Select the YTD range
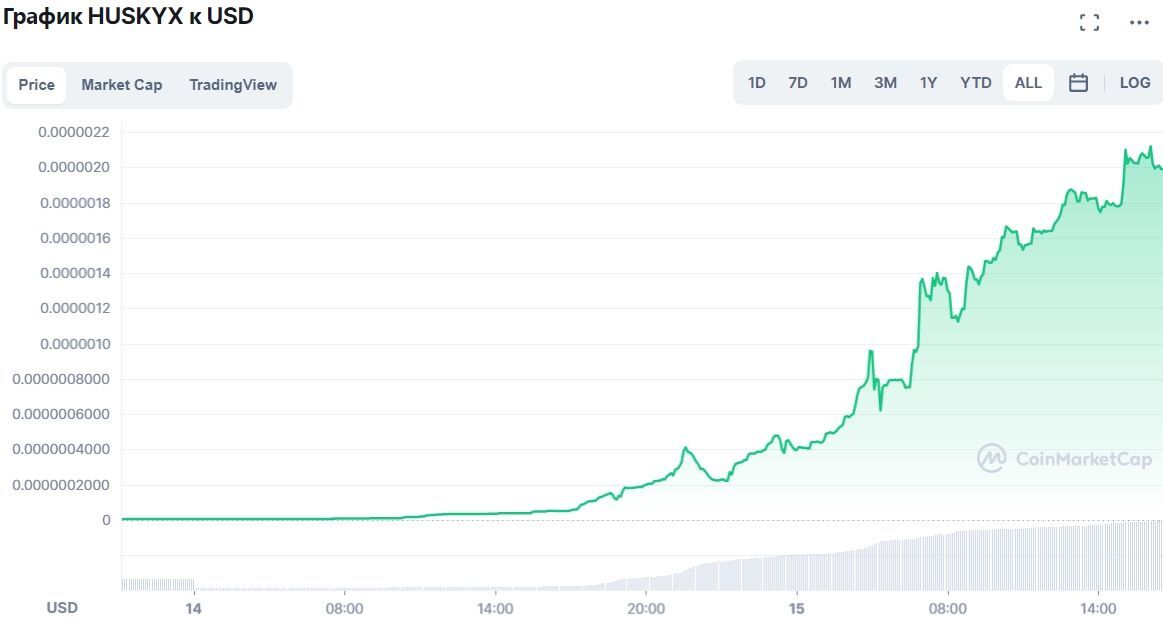This screenshot has height=623, width=1163. 974,83
